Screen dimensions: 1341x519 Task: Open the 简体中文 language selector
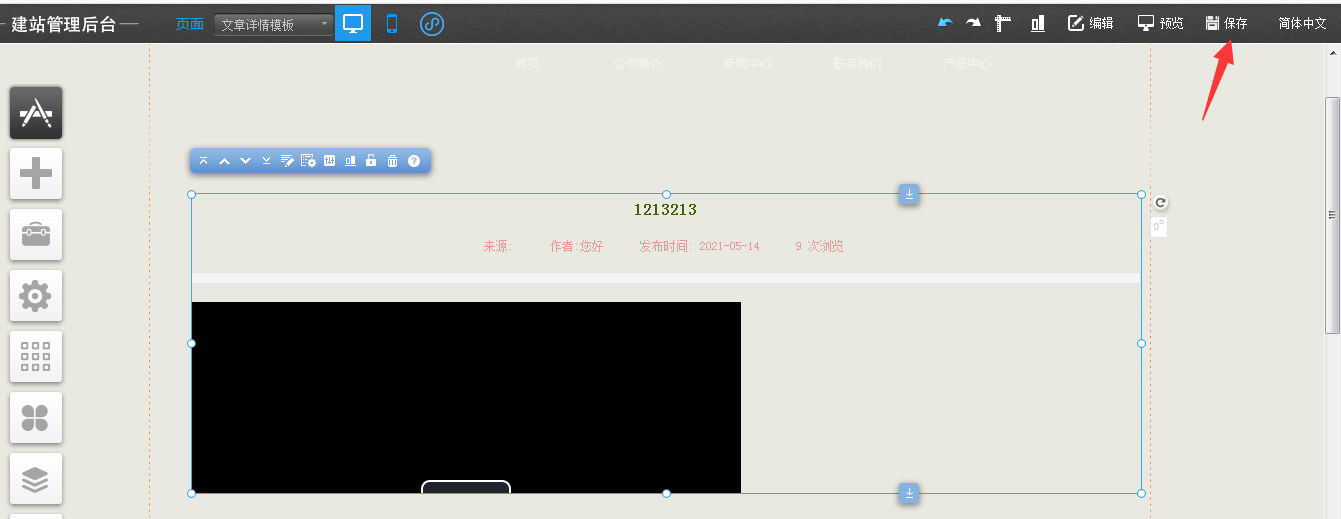click(x=1302, y=23)
